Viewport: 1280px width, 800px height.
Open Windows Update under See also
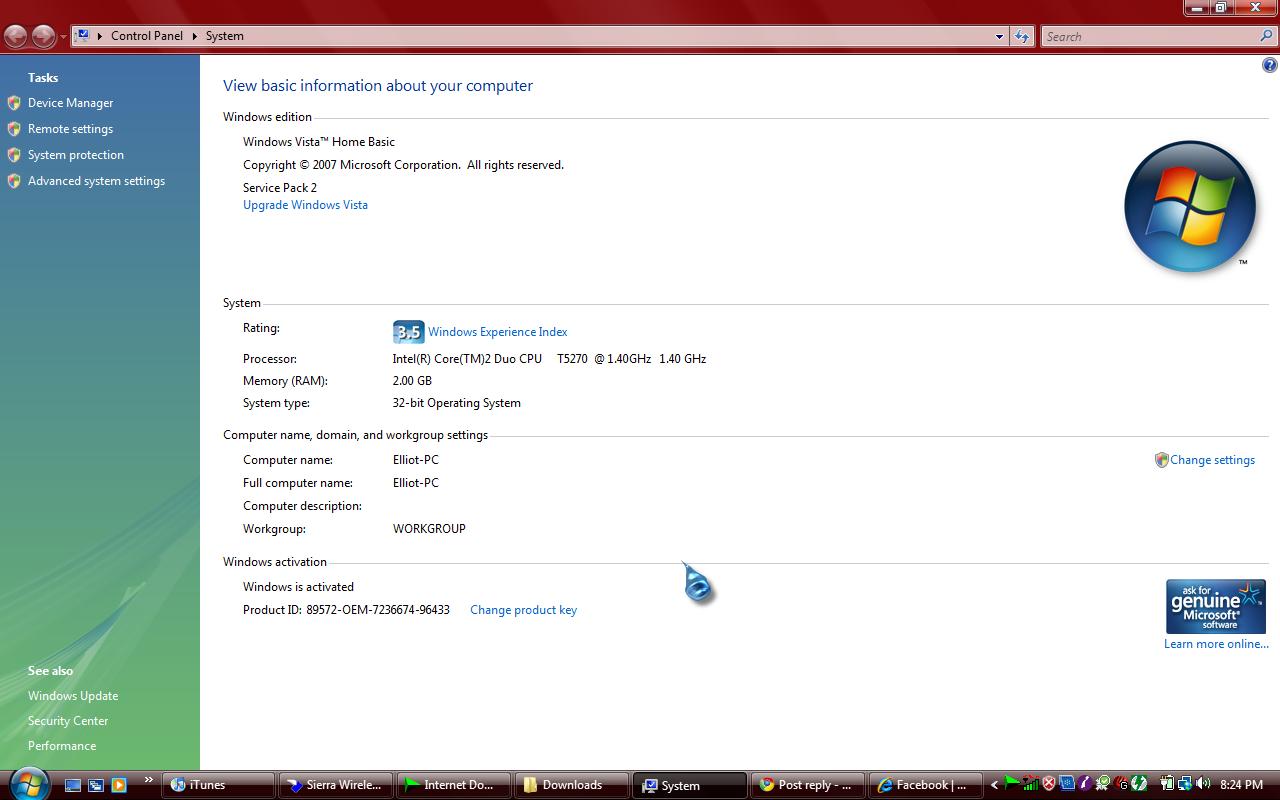(x=73, y=696)
